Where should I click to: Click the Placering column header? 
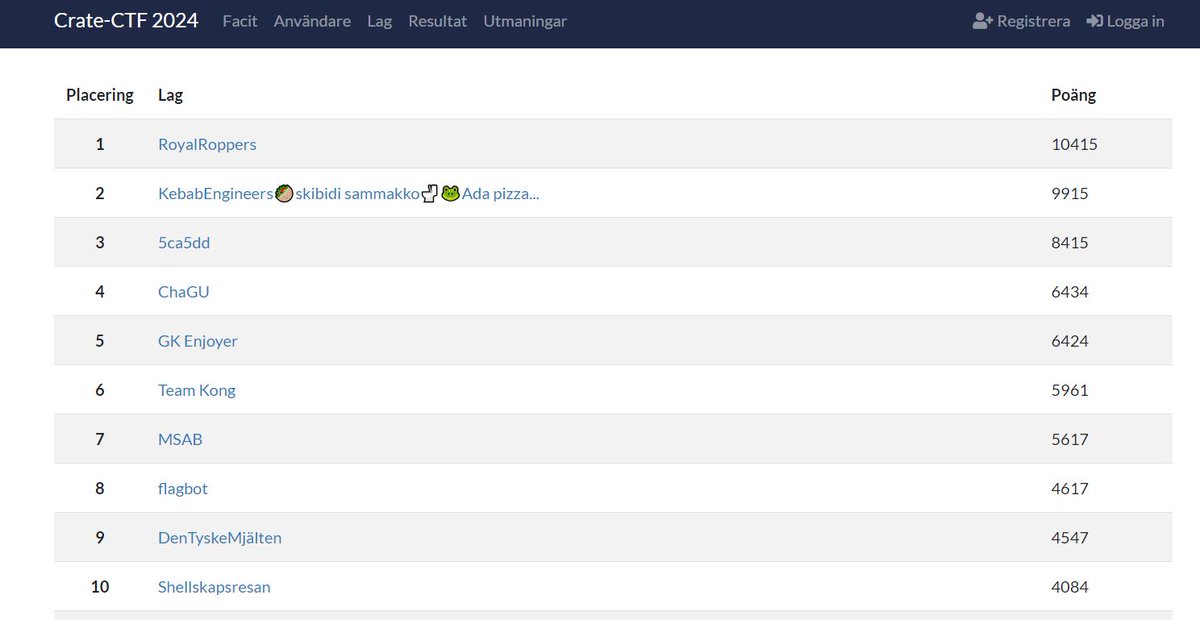tap(100, 95)
